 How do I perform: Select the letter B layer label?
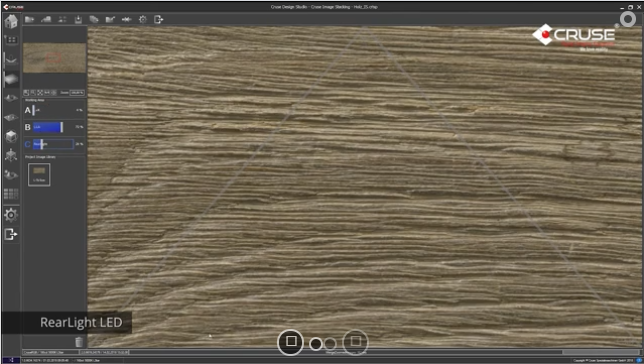point(28,127)
